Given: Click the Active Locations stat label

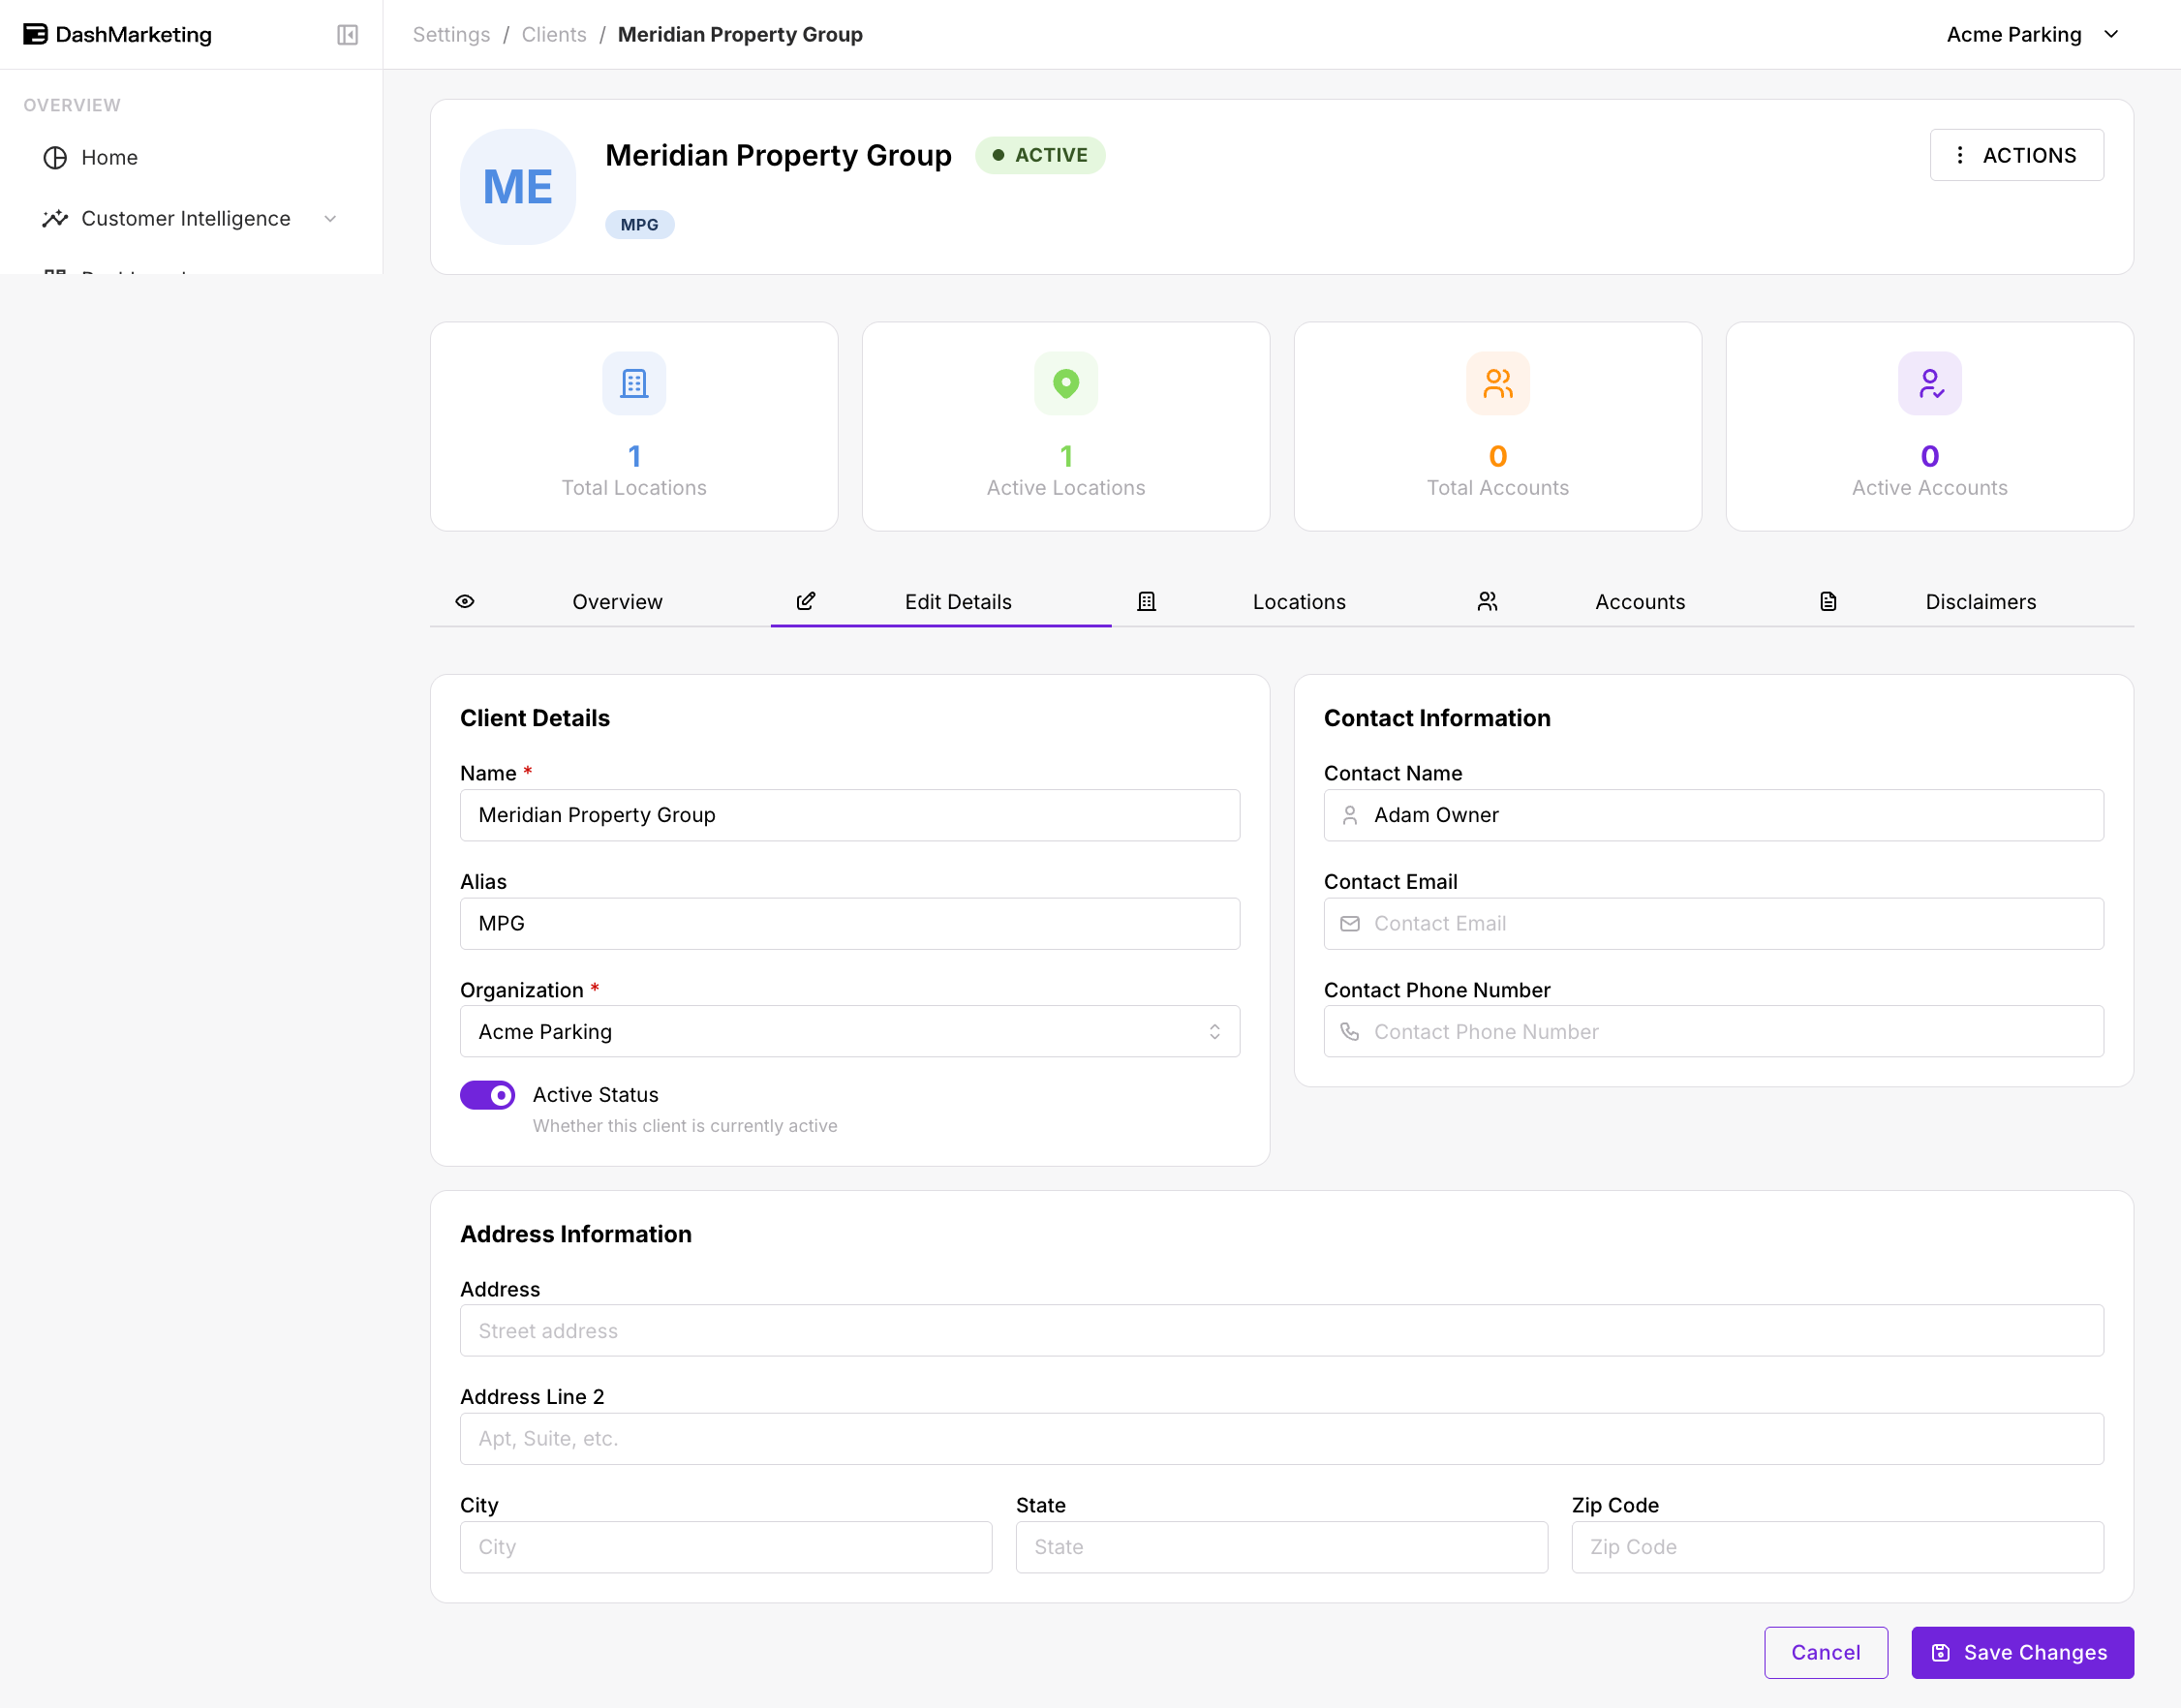Looking at the screenshot, I should pyautogui.click(x=1066, y=488).
